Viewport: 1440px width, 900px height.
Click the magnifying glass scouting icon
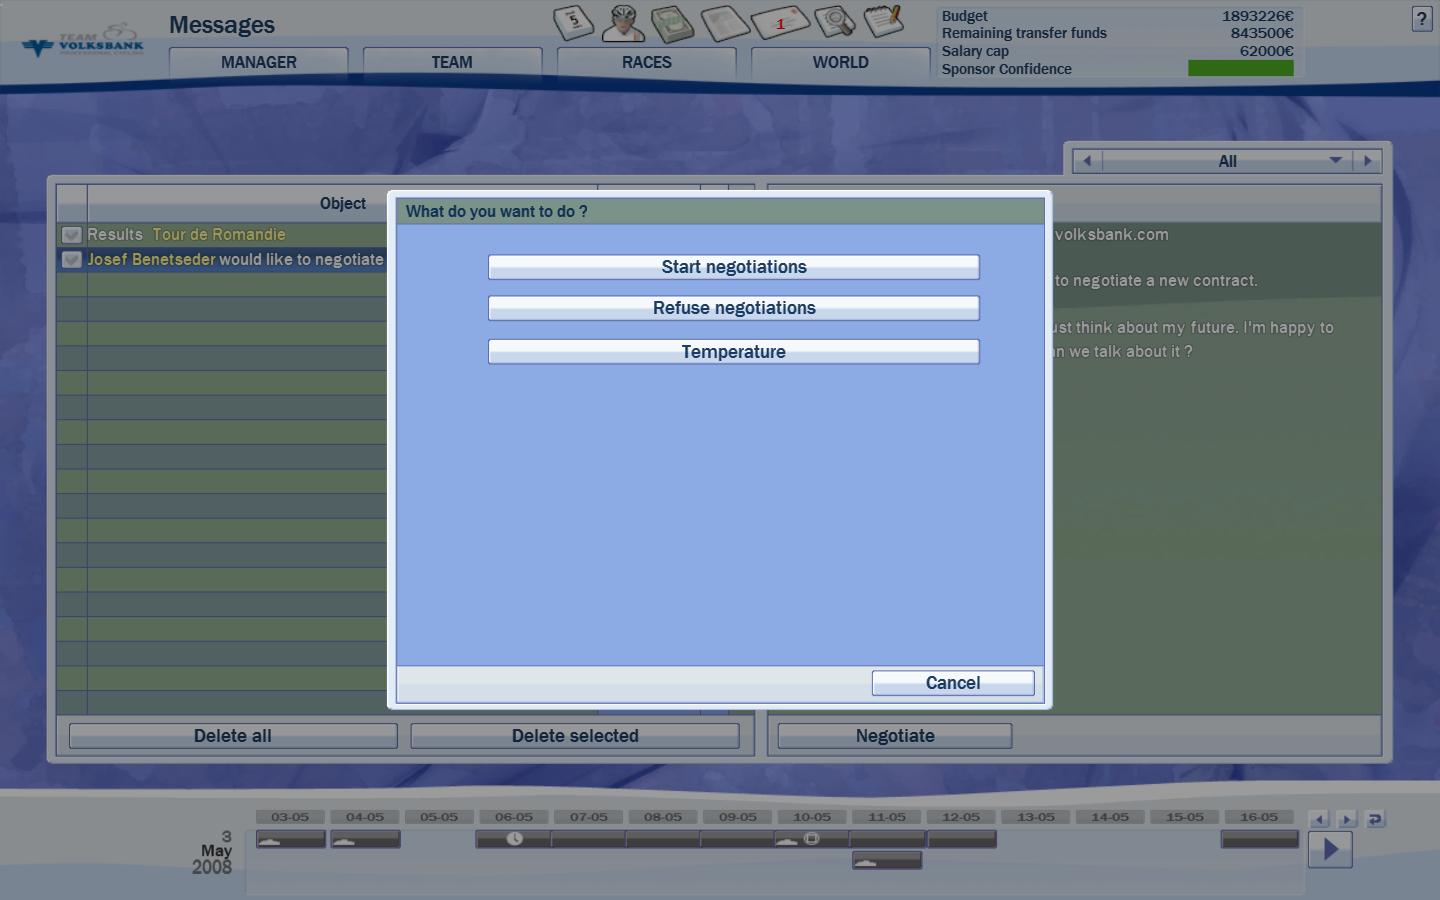tap(834, 21)
